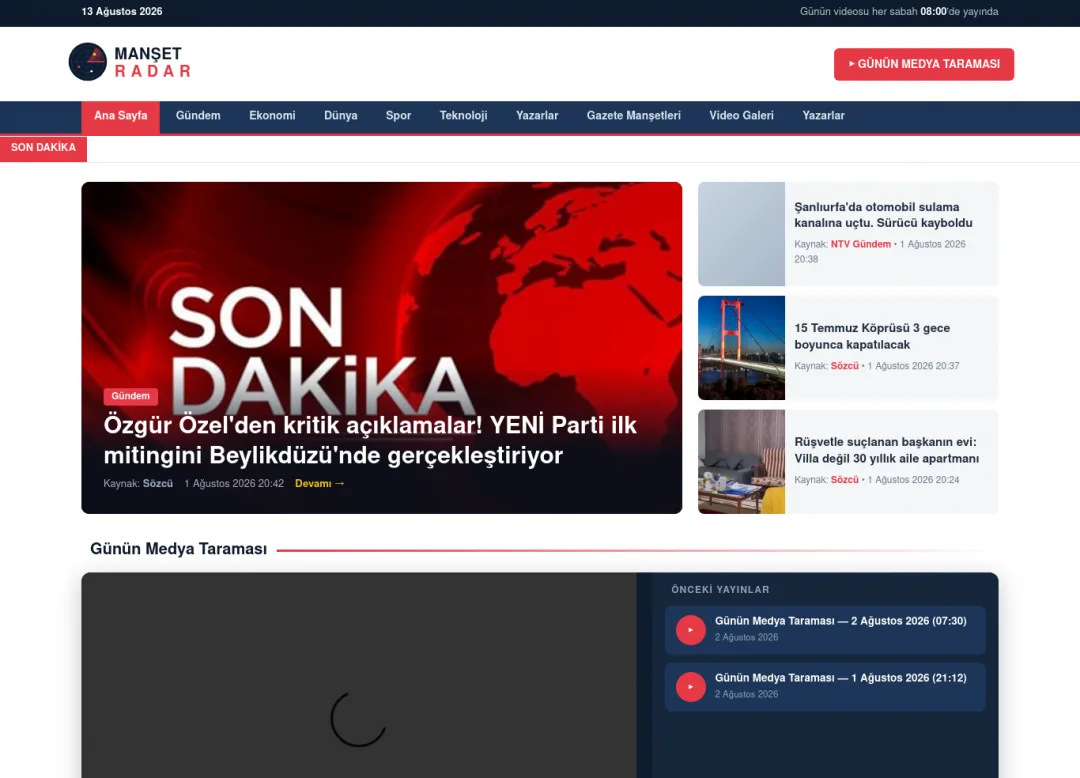
Task: Open the 15 Temmuz Köprüsü news headline
Action: 872,336
